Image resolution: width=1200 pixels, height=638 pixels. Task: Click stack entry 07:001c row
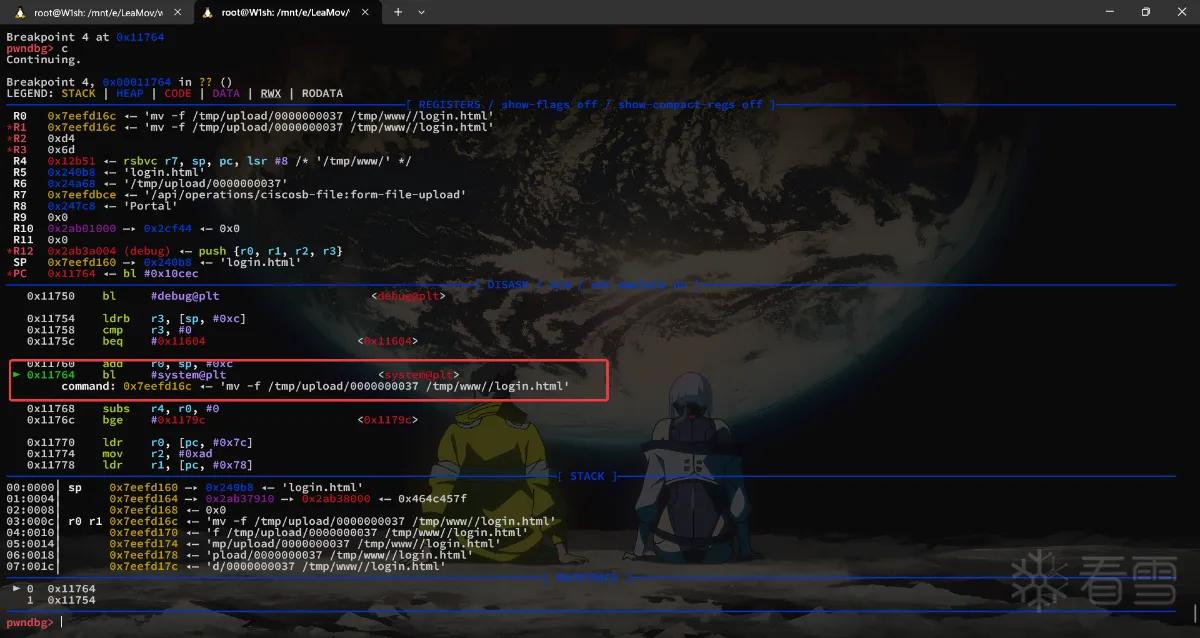226,566
